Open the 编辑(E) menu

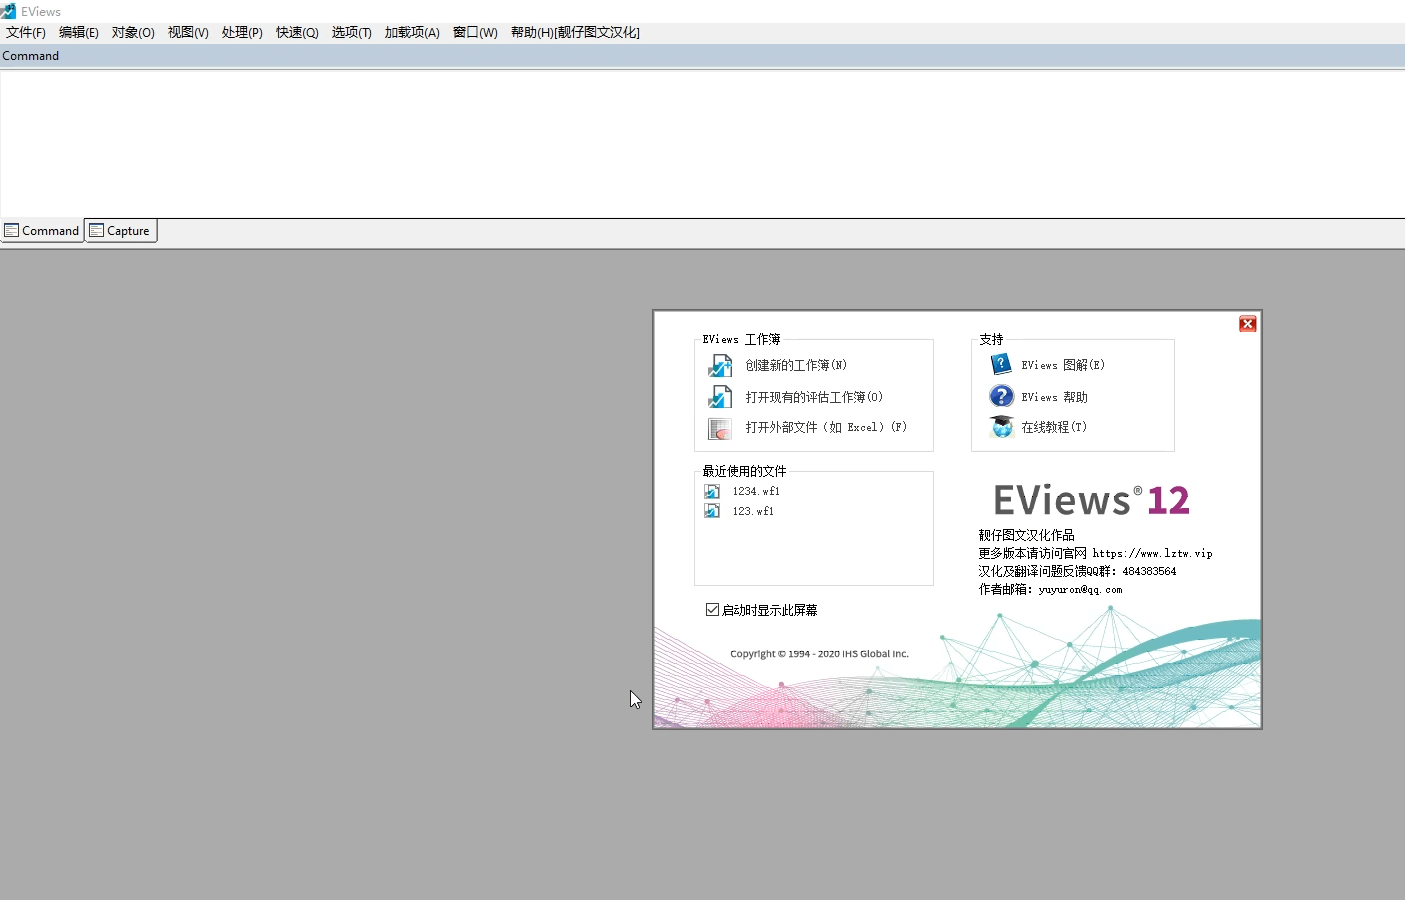pyautogui.click(x=79, y=32)
